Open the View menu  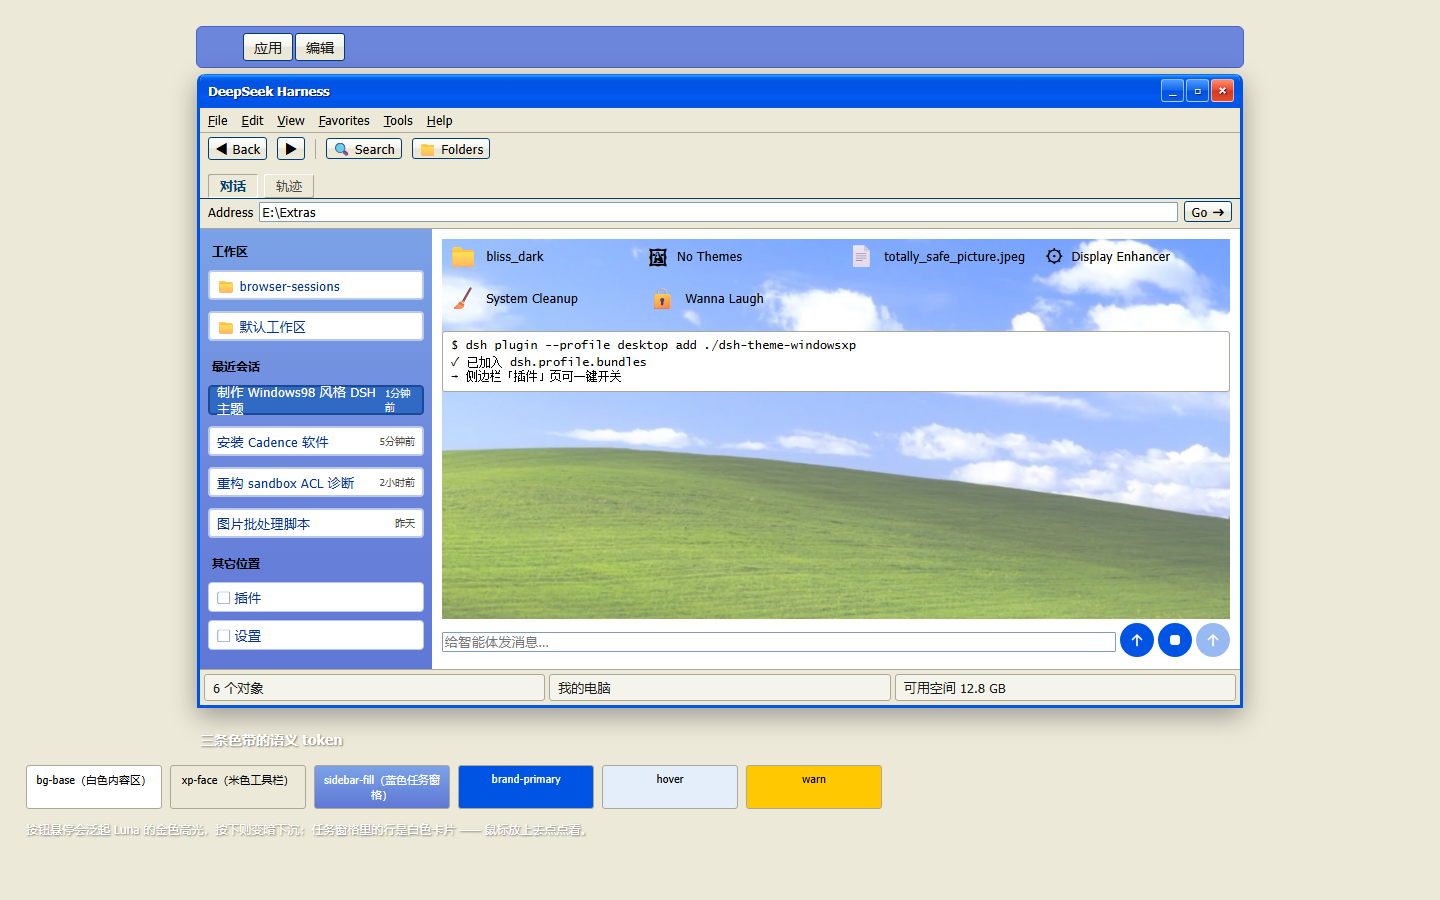click(x=291, y=121)
